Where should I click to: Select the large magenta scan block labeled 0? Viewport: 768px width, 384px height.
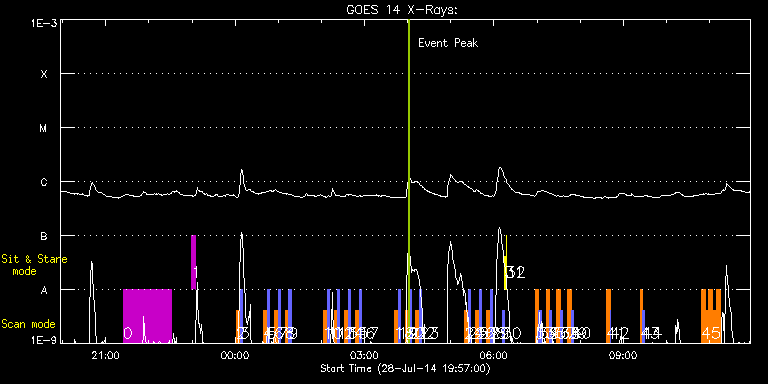pos(147,316)
